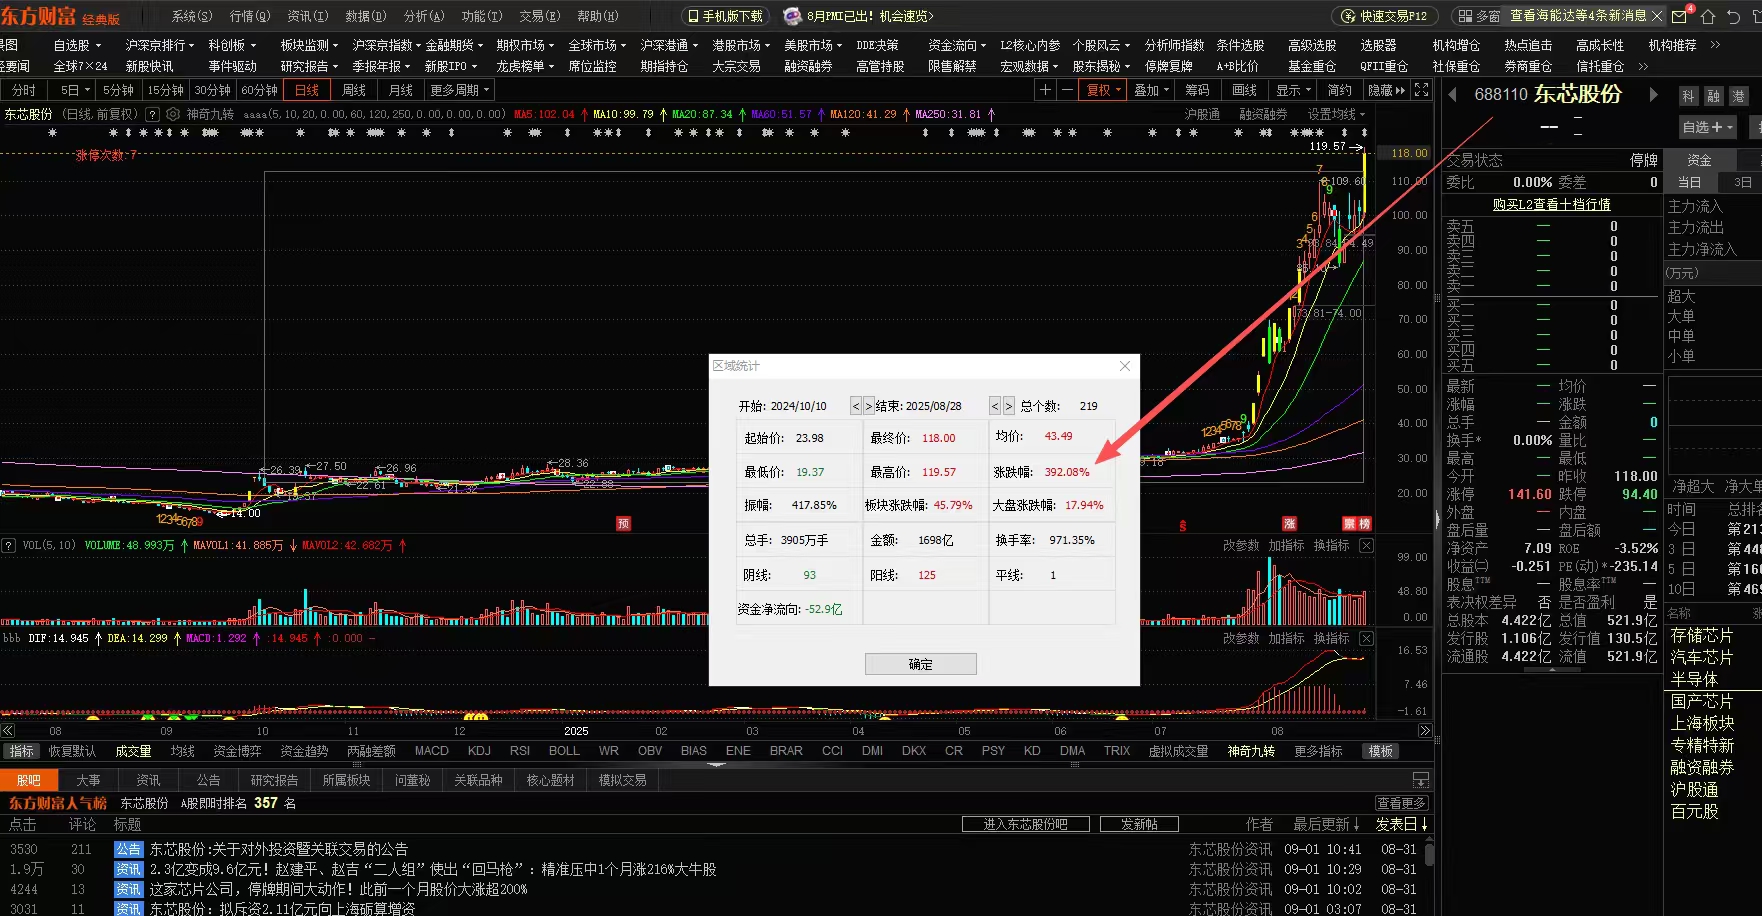The height and width of the screenshot is (916, 1762).
Task: Select the BOLL indicator tab
Action: coord(564,751)
